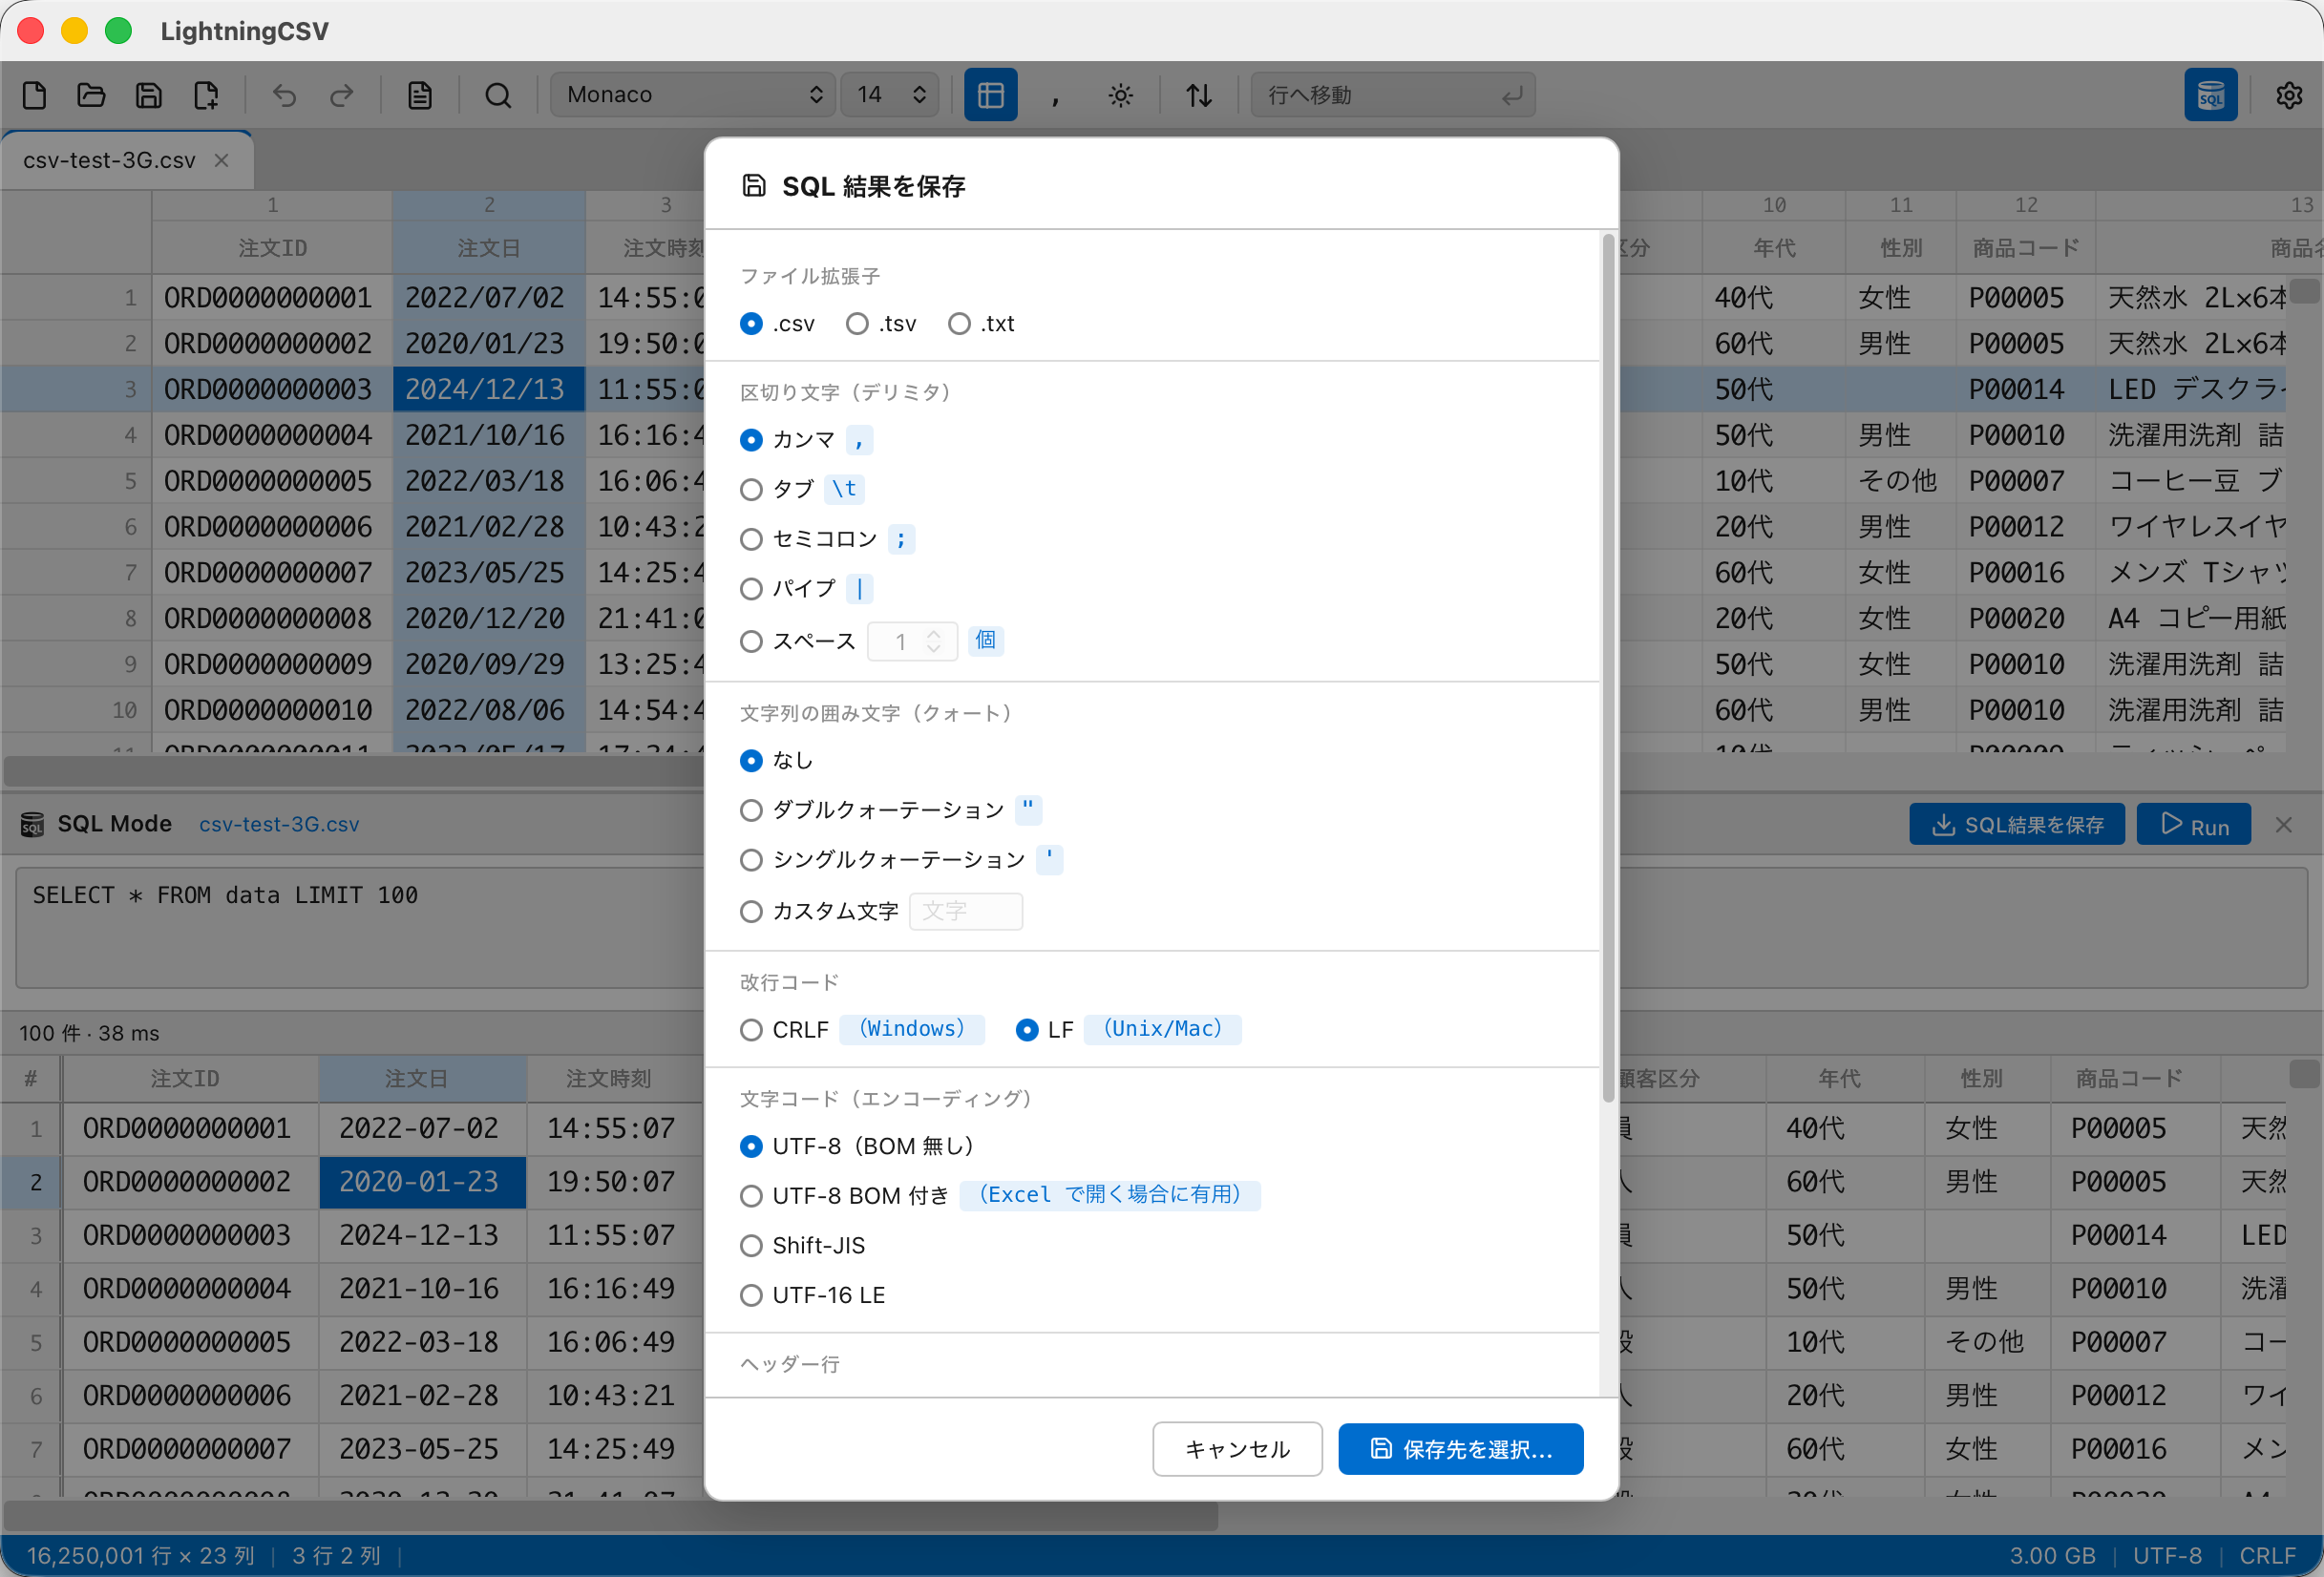Undo the last action
This screenshot has width=2324, height=1577.
click(x=285, y=95)
